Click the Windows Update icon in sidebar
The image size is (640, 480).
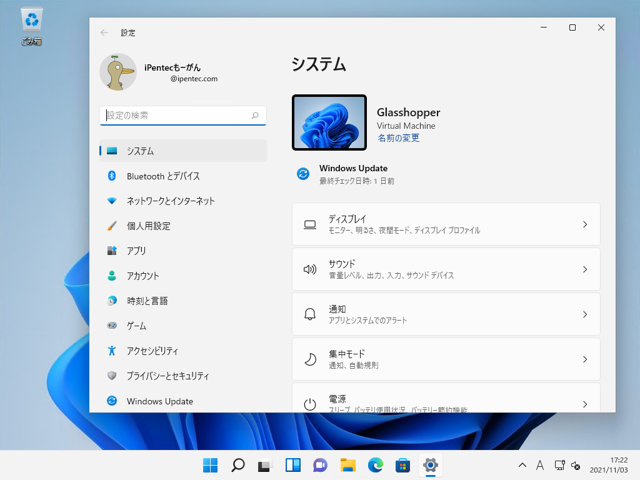tap(112, 401)
